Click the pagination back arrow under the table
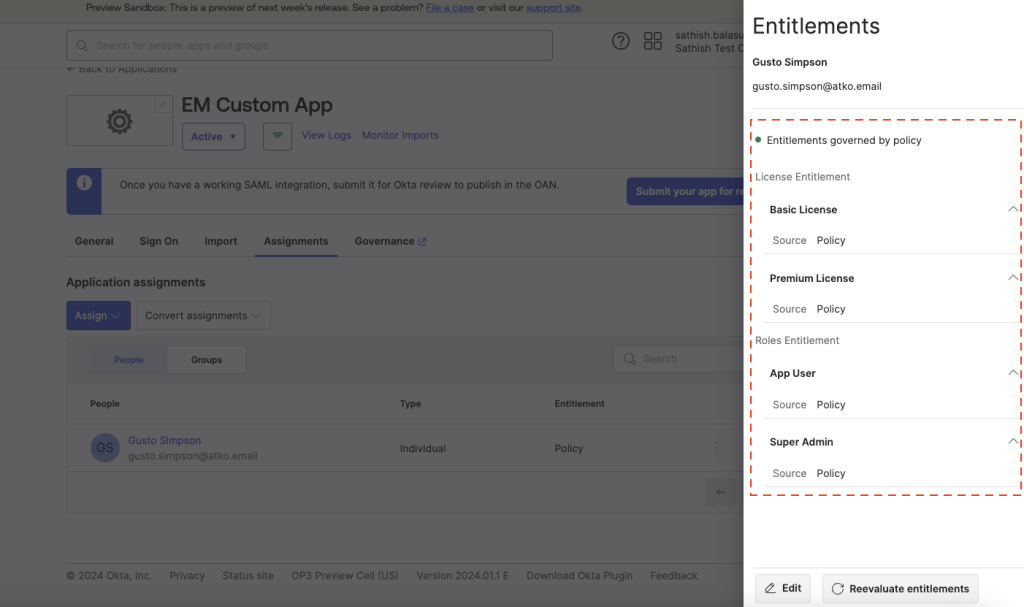Screen dimensions: 1024x607 point(720,491)
